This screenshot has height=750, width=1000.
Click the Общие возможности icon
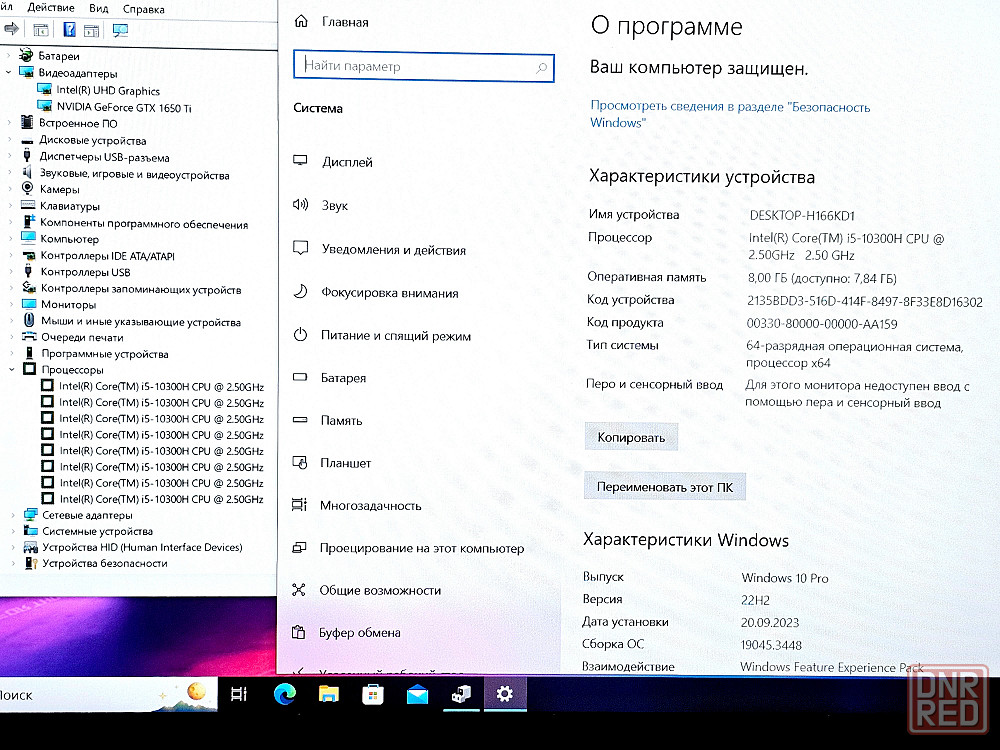[x=298, y=589]
